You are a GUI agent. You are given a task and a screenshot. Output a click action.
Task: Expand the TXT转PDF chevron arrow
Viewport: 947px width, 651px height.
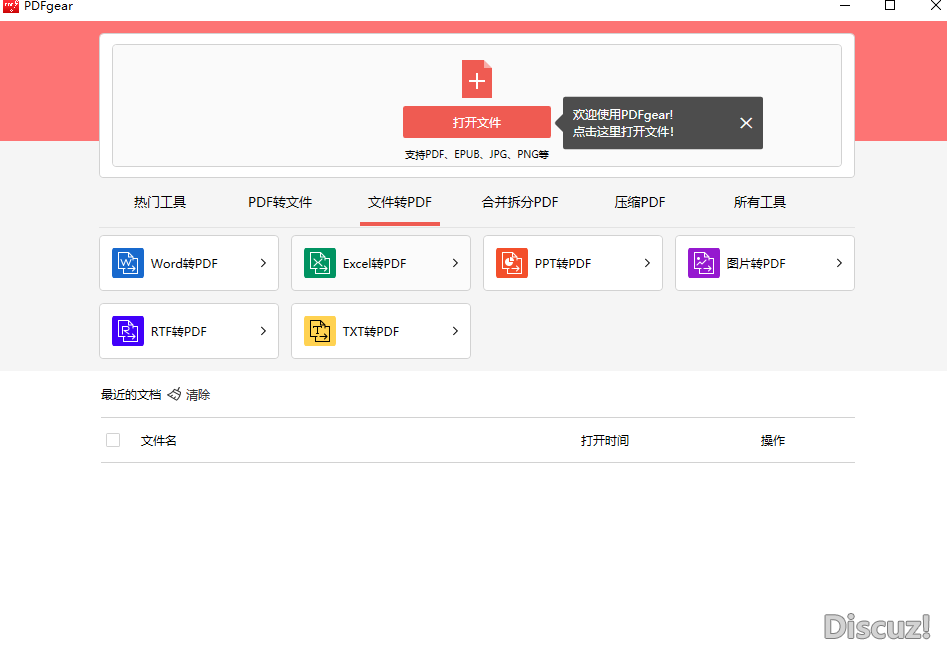[x=455, y=331]
